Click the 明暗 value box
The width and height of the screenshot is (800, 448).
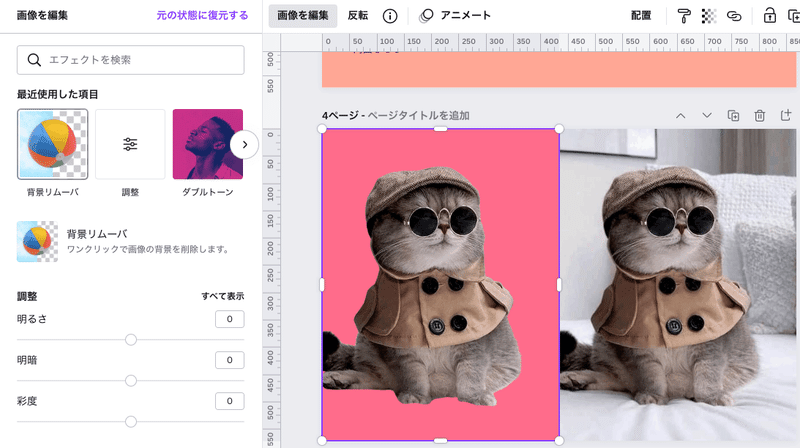click(x=230, y=360)
